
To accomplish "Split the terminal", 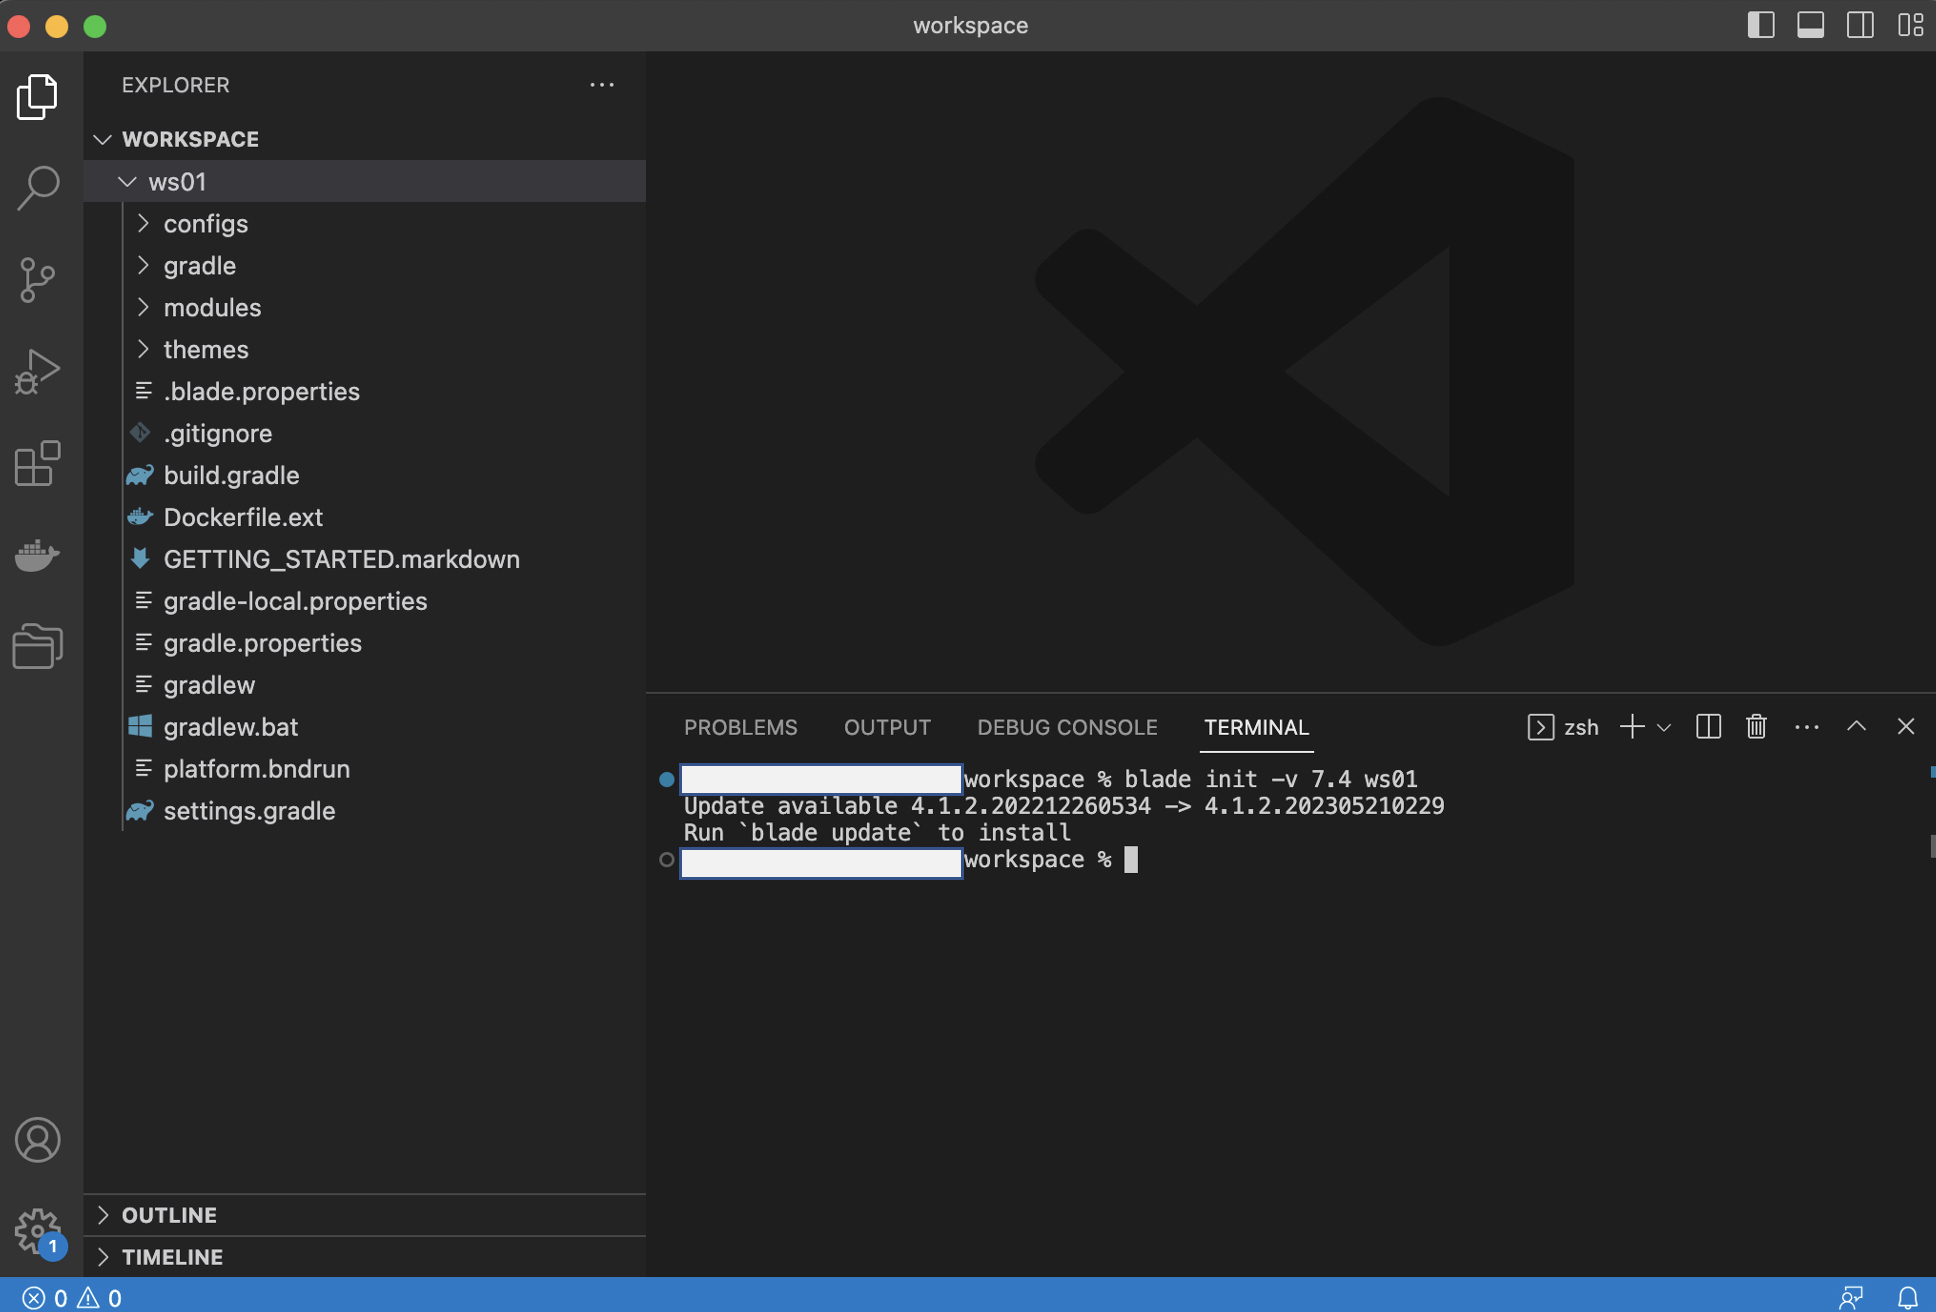I will coord(1708,727).
